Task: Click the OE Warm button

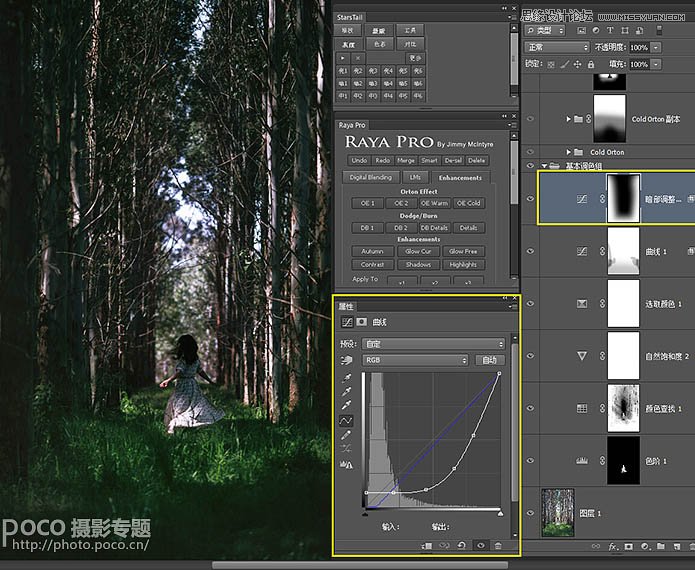Action: 434,203
